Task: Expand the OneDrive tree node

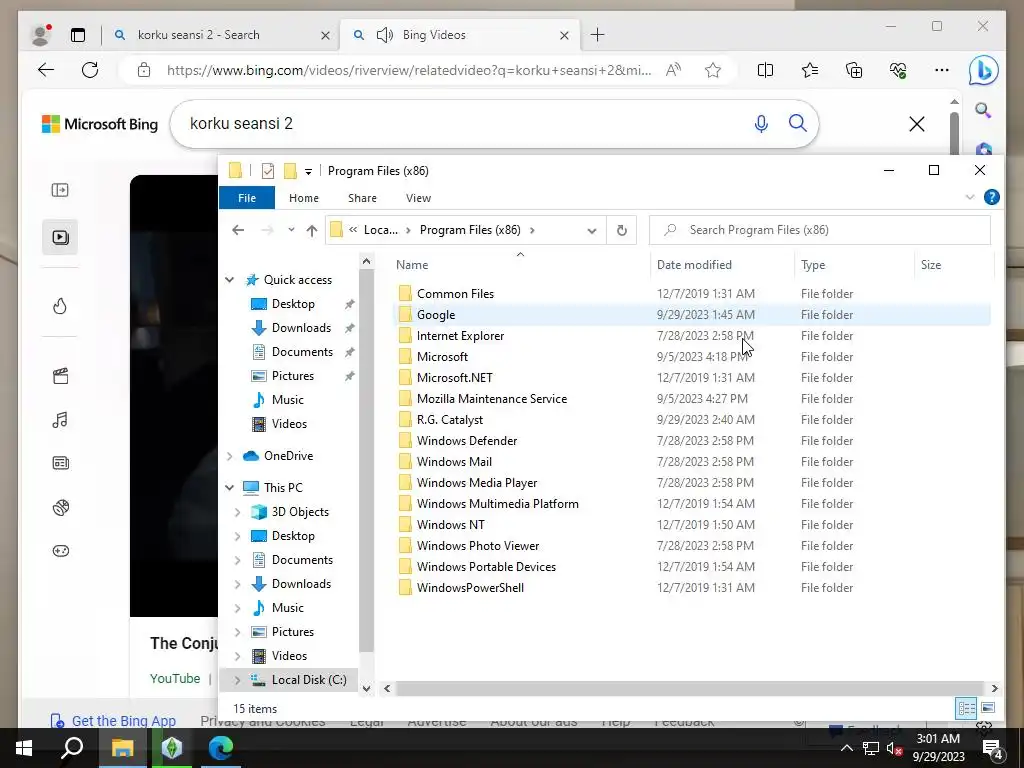Action: [x=229, y=456]
